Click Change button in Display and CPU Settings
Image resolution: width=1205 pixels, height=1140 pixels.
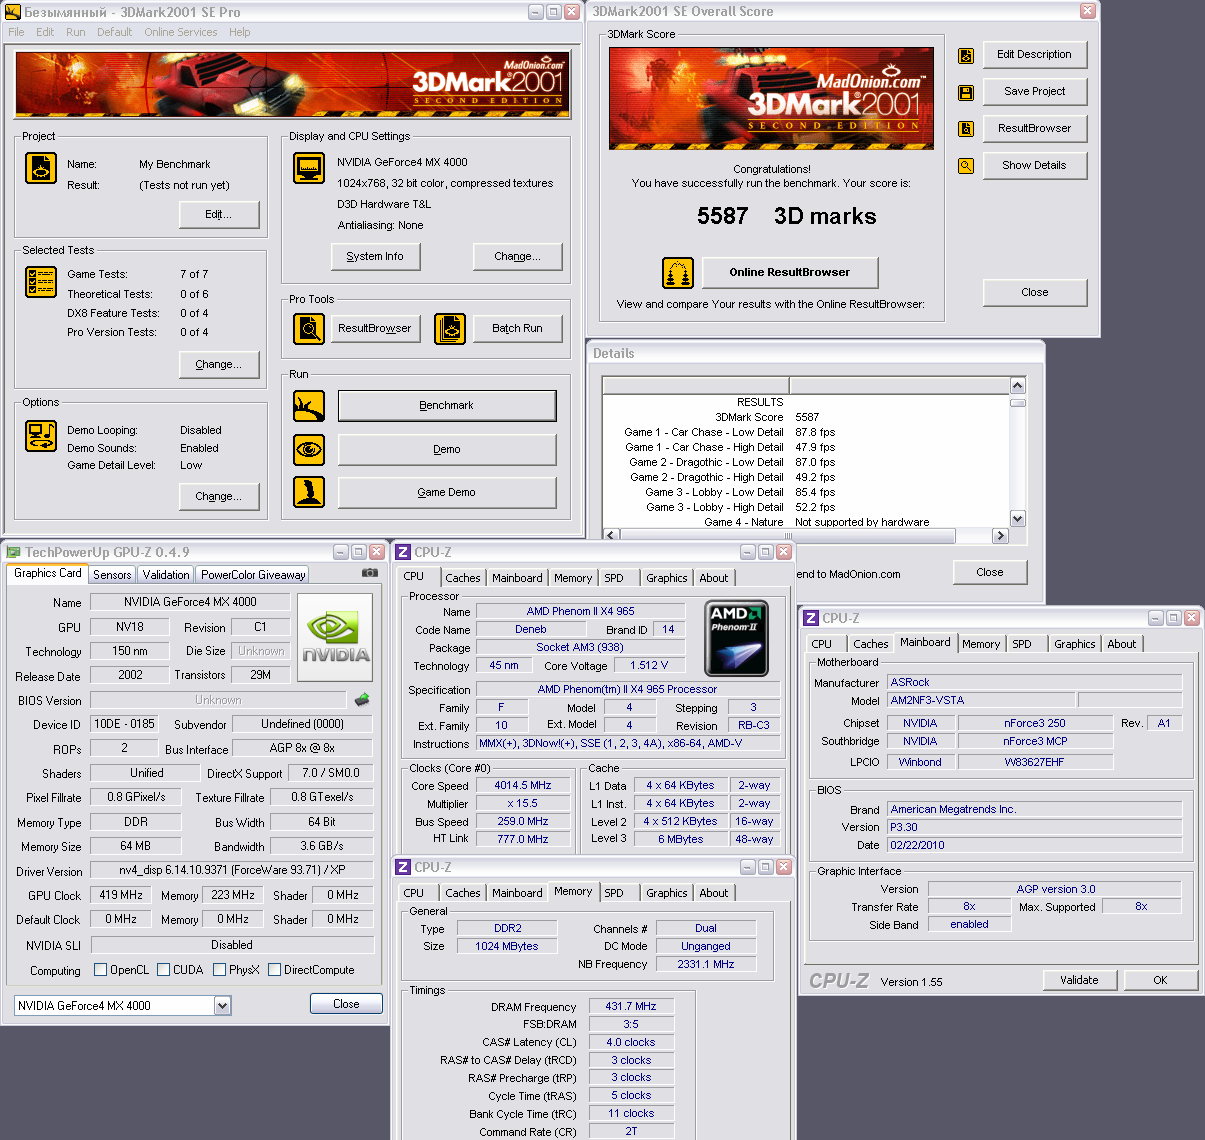[x=518, y=257]
